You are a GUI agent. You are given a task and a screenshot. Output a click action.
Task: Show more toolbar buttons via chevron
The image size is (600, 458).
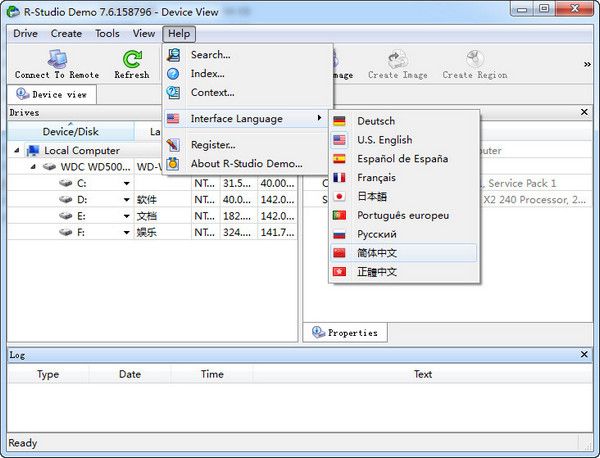pos(587,64)
